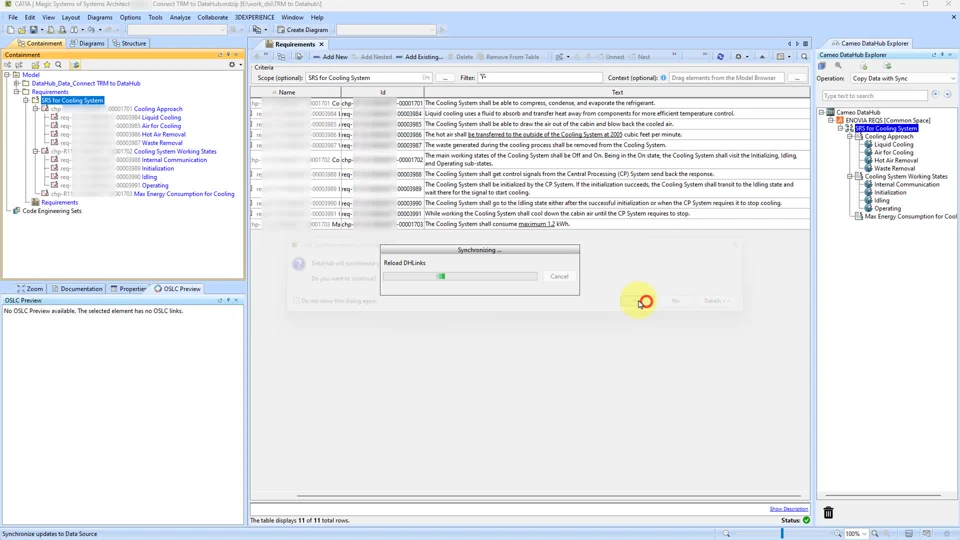
Task: Click the synchronize icon in DataHub Explorer toolbar
Action: 888,66
